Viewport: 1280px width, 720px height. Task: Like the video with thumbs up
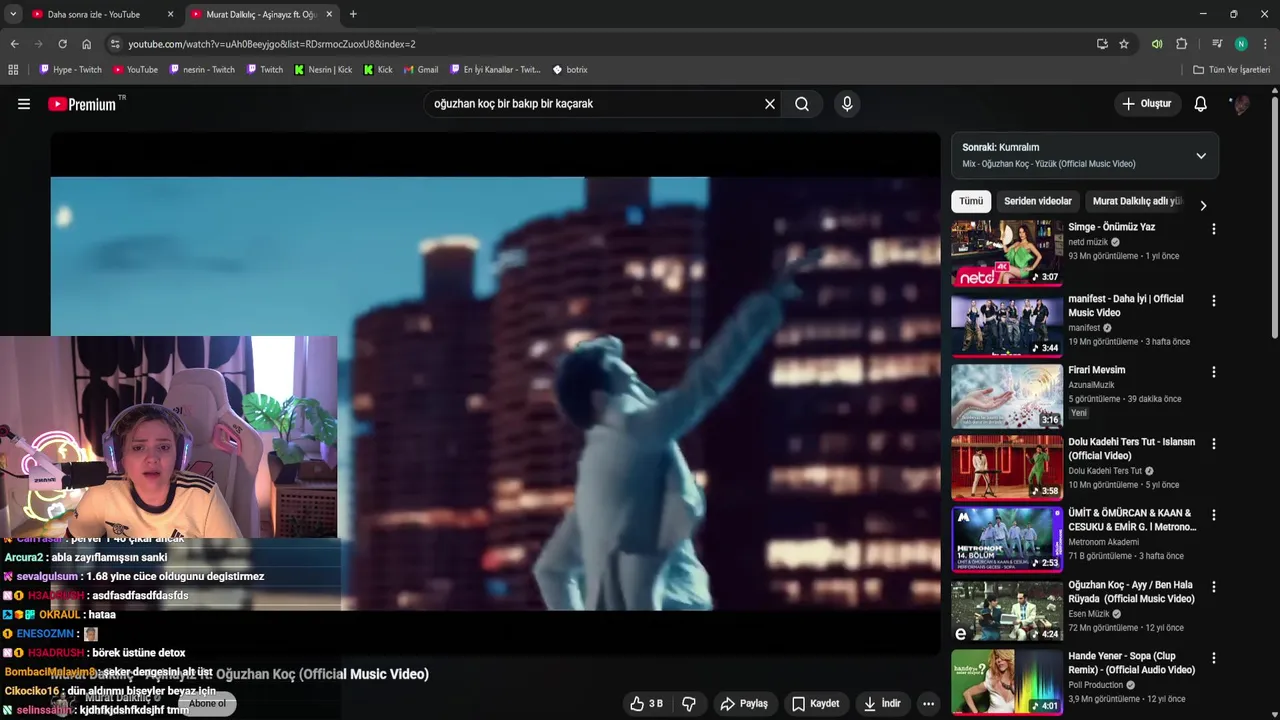646,704
